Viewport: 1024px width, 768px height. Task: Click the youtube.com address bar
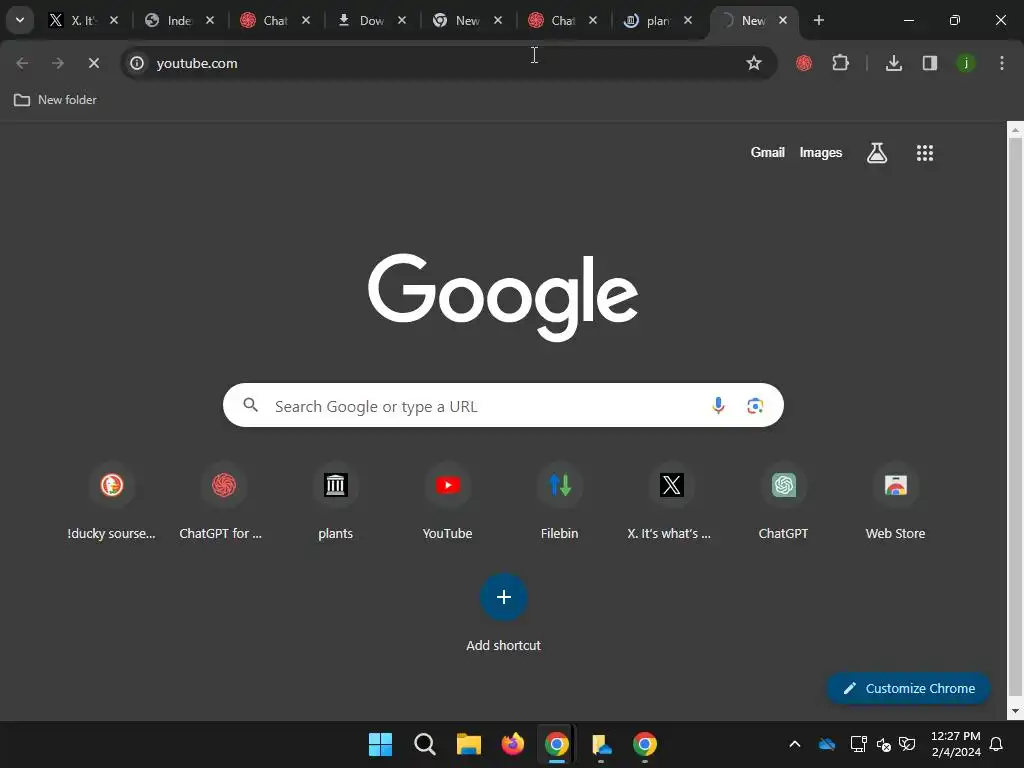[448, 63]
